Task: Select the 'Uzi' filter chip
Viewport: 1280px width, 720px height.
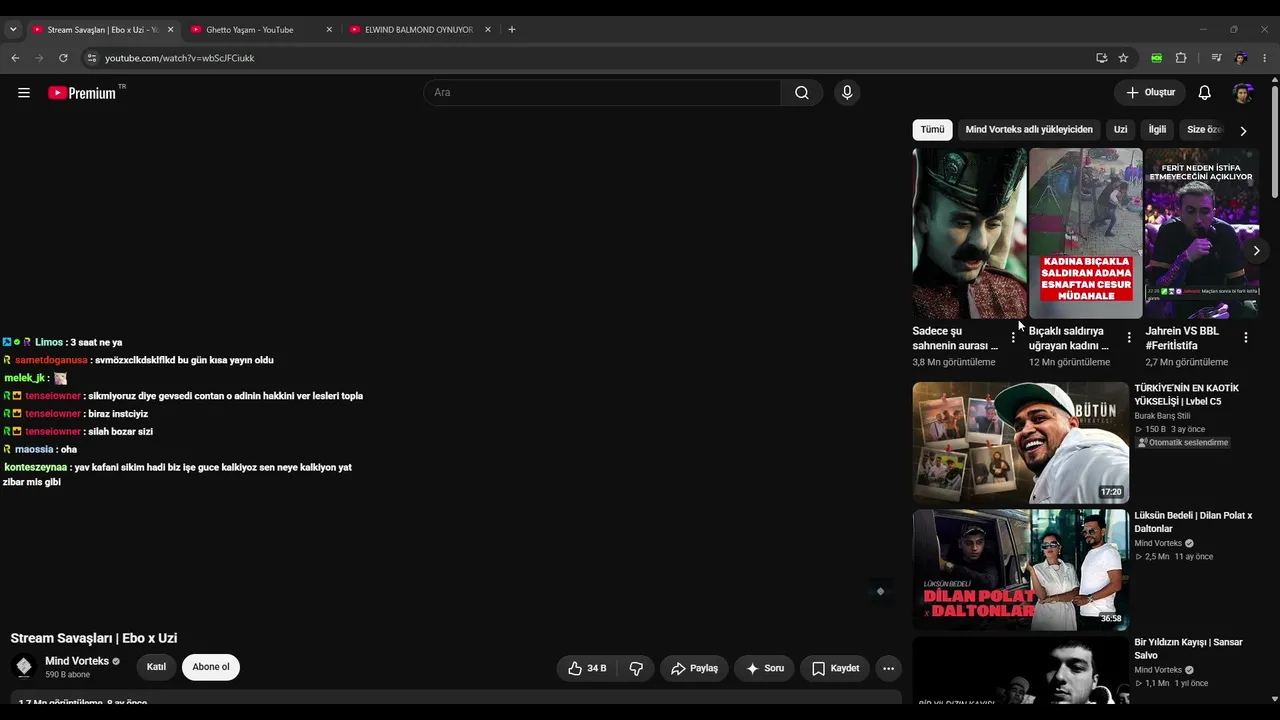Action: 1120,130
